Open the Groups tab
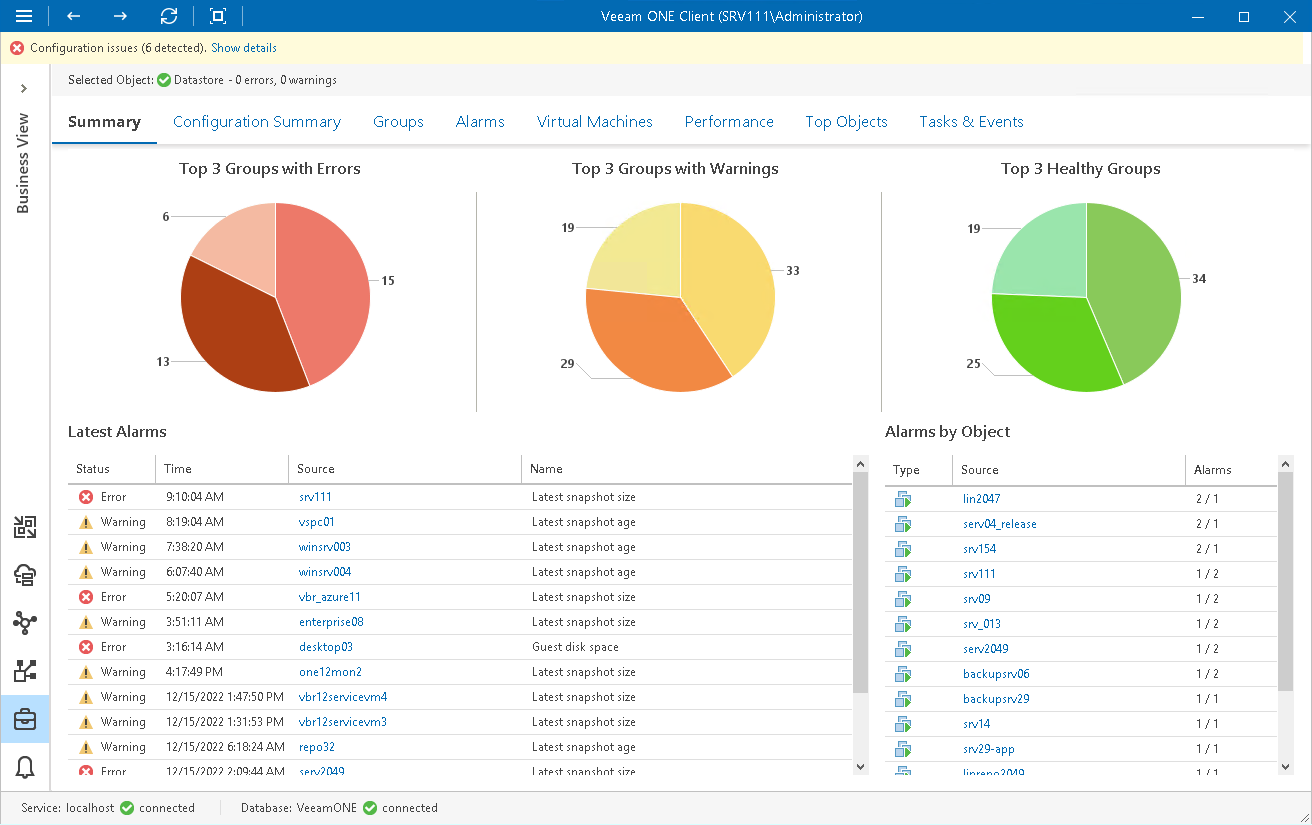 pos(398,122)
